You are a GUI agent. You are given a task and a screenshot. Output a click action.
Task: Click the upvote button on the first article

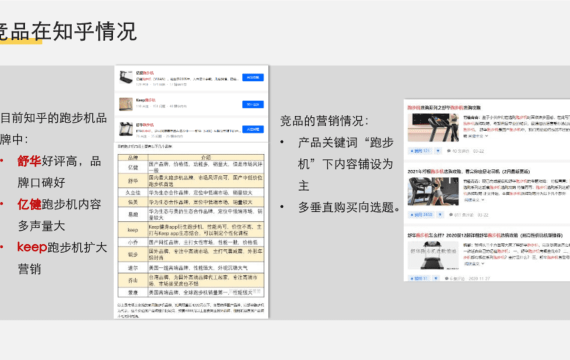click(420, 151)
